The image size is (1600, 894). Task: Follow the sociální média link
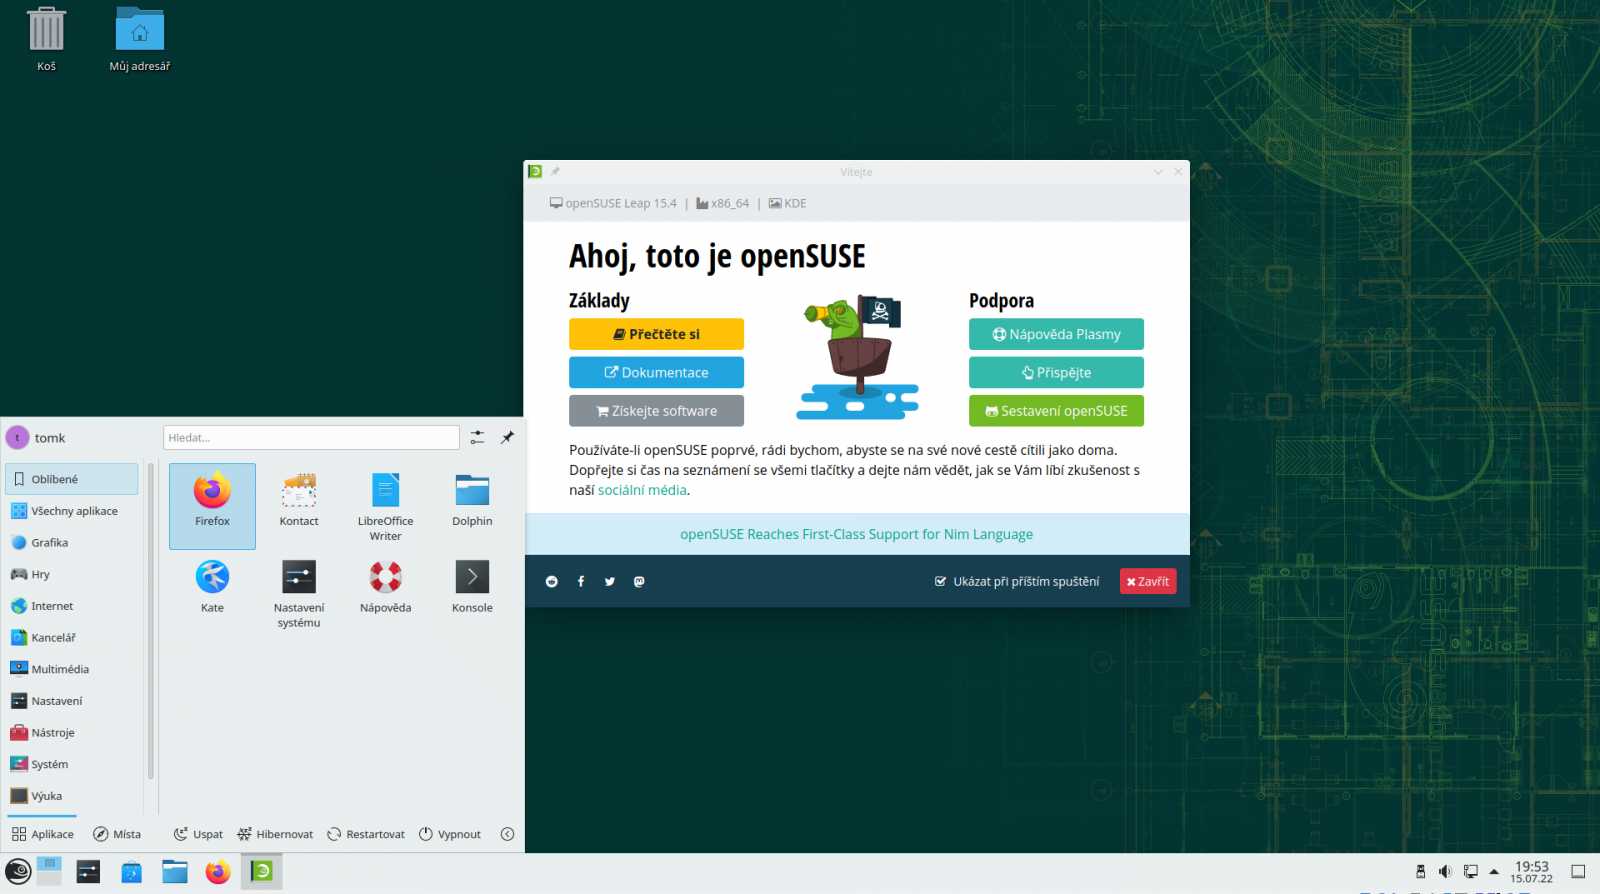click(642, 490)
